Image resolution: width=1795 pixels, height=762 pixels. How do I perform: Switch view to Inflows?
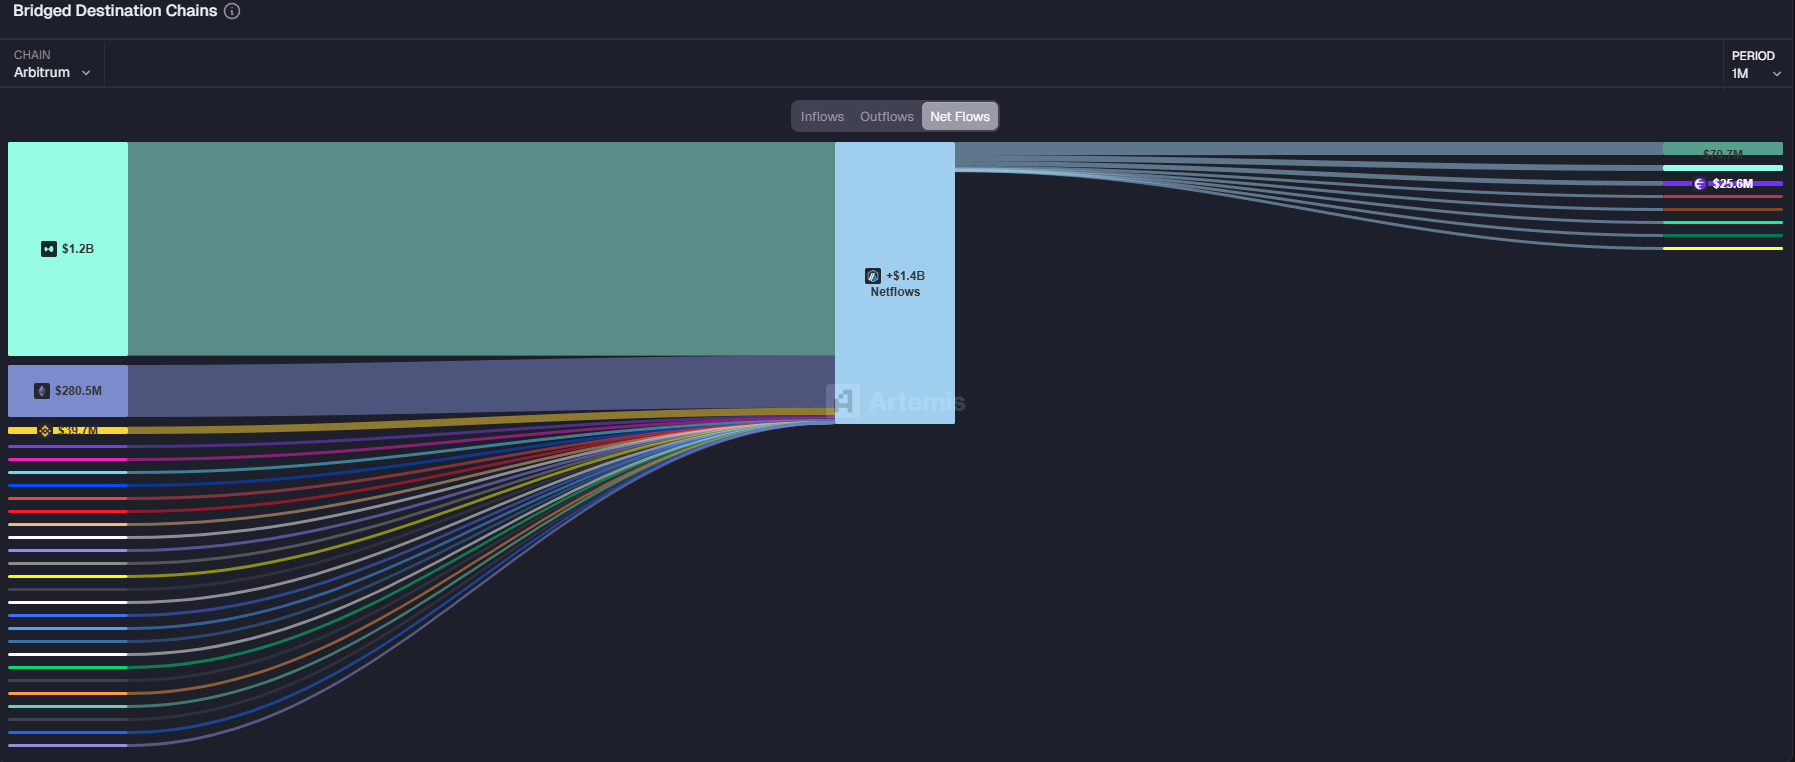pyautogui.click(x=822, y=117)
